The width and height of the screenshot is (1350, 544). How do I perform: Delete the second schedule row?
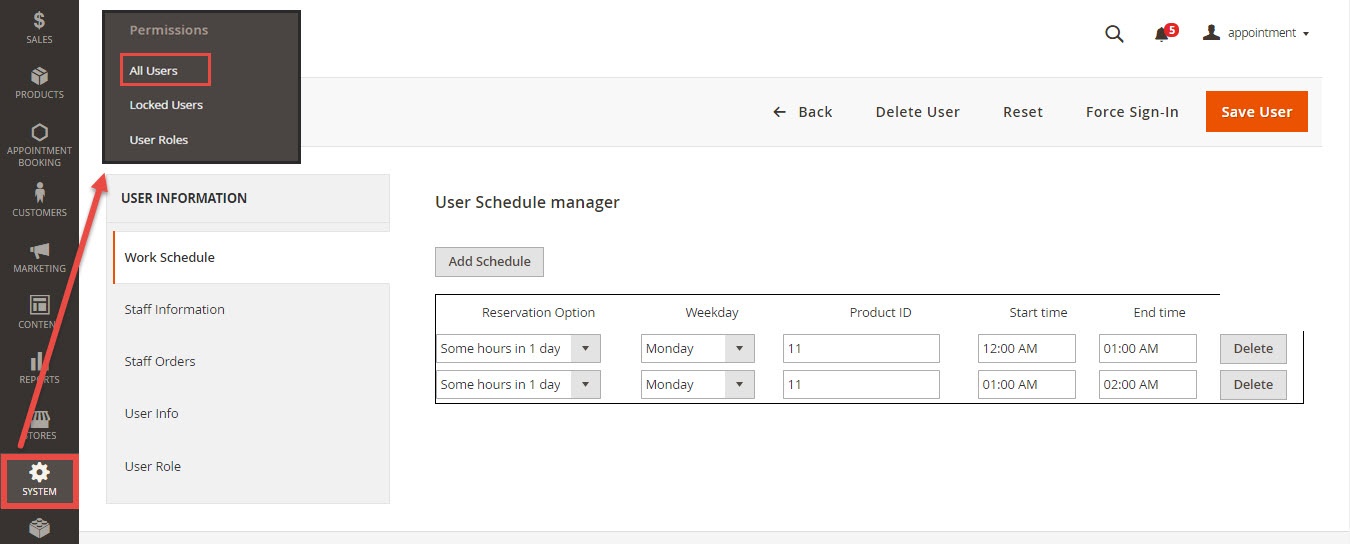tap(1252, 385)
